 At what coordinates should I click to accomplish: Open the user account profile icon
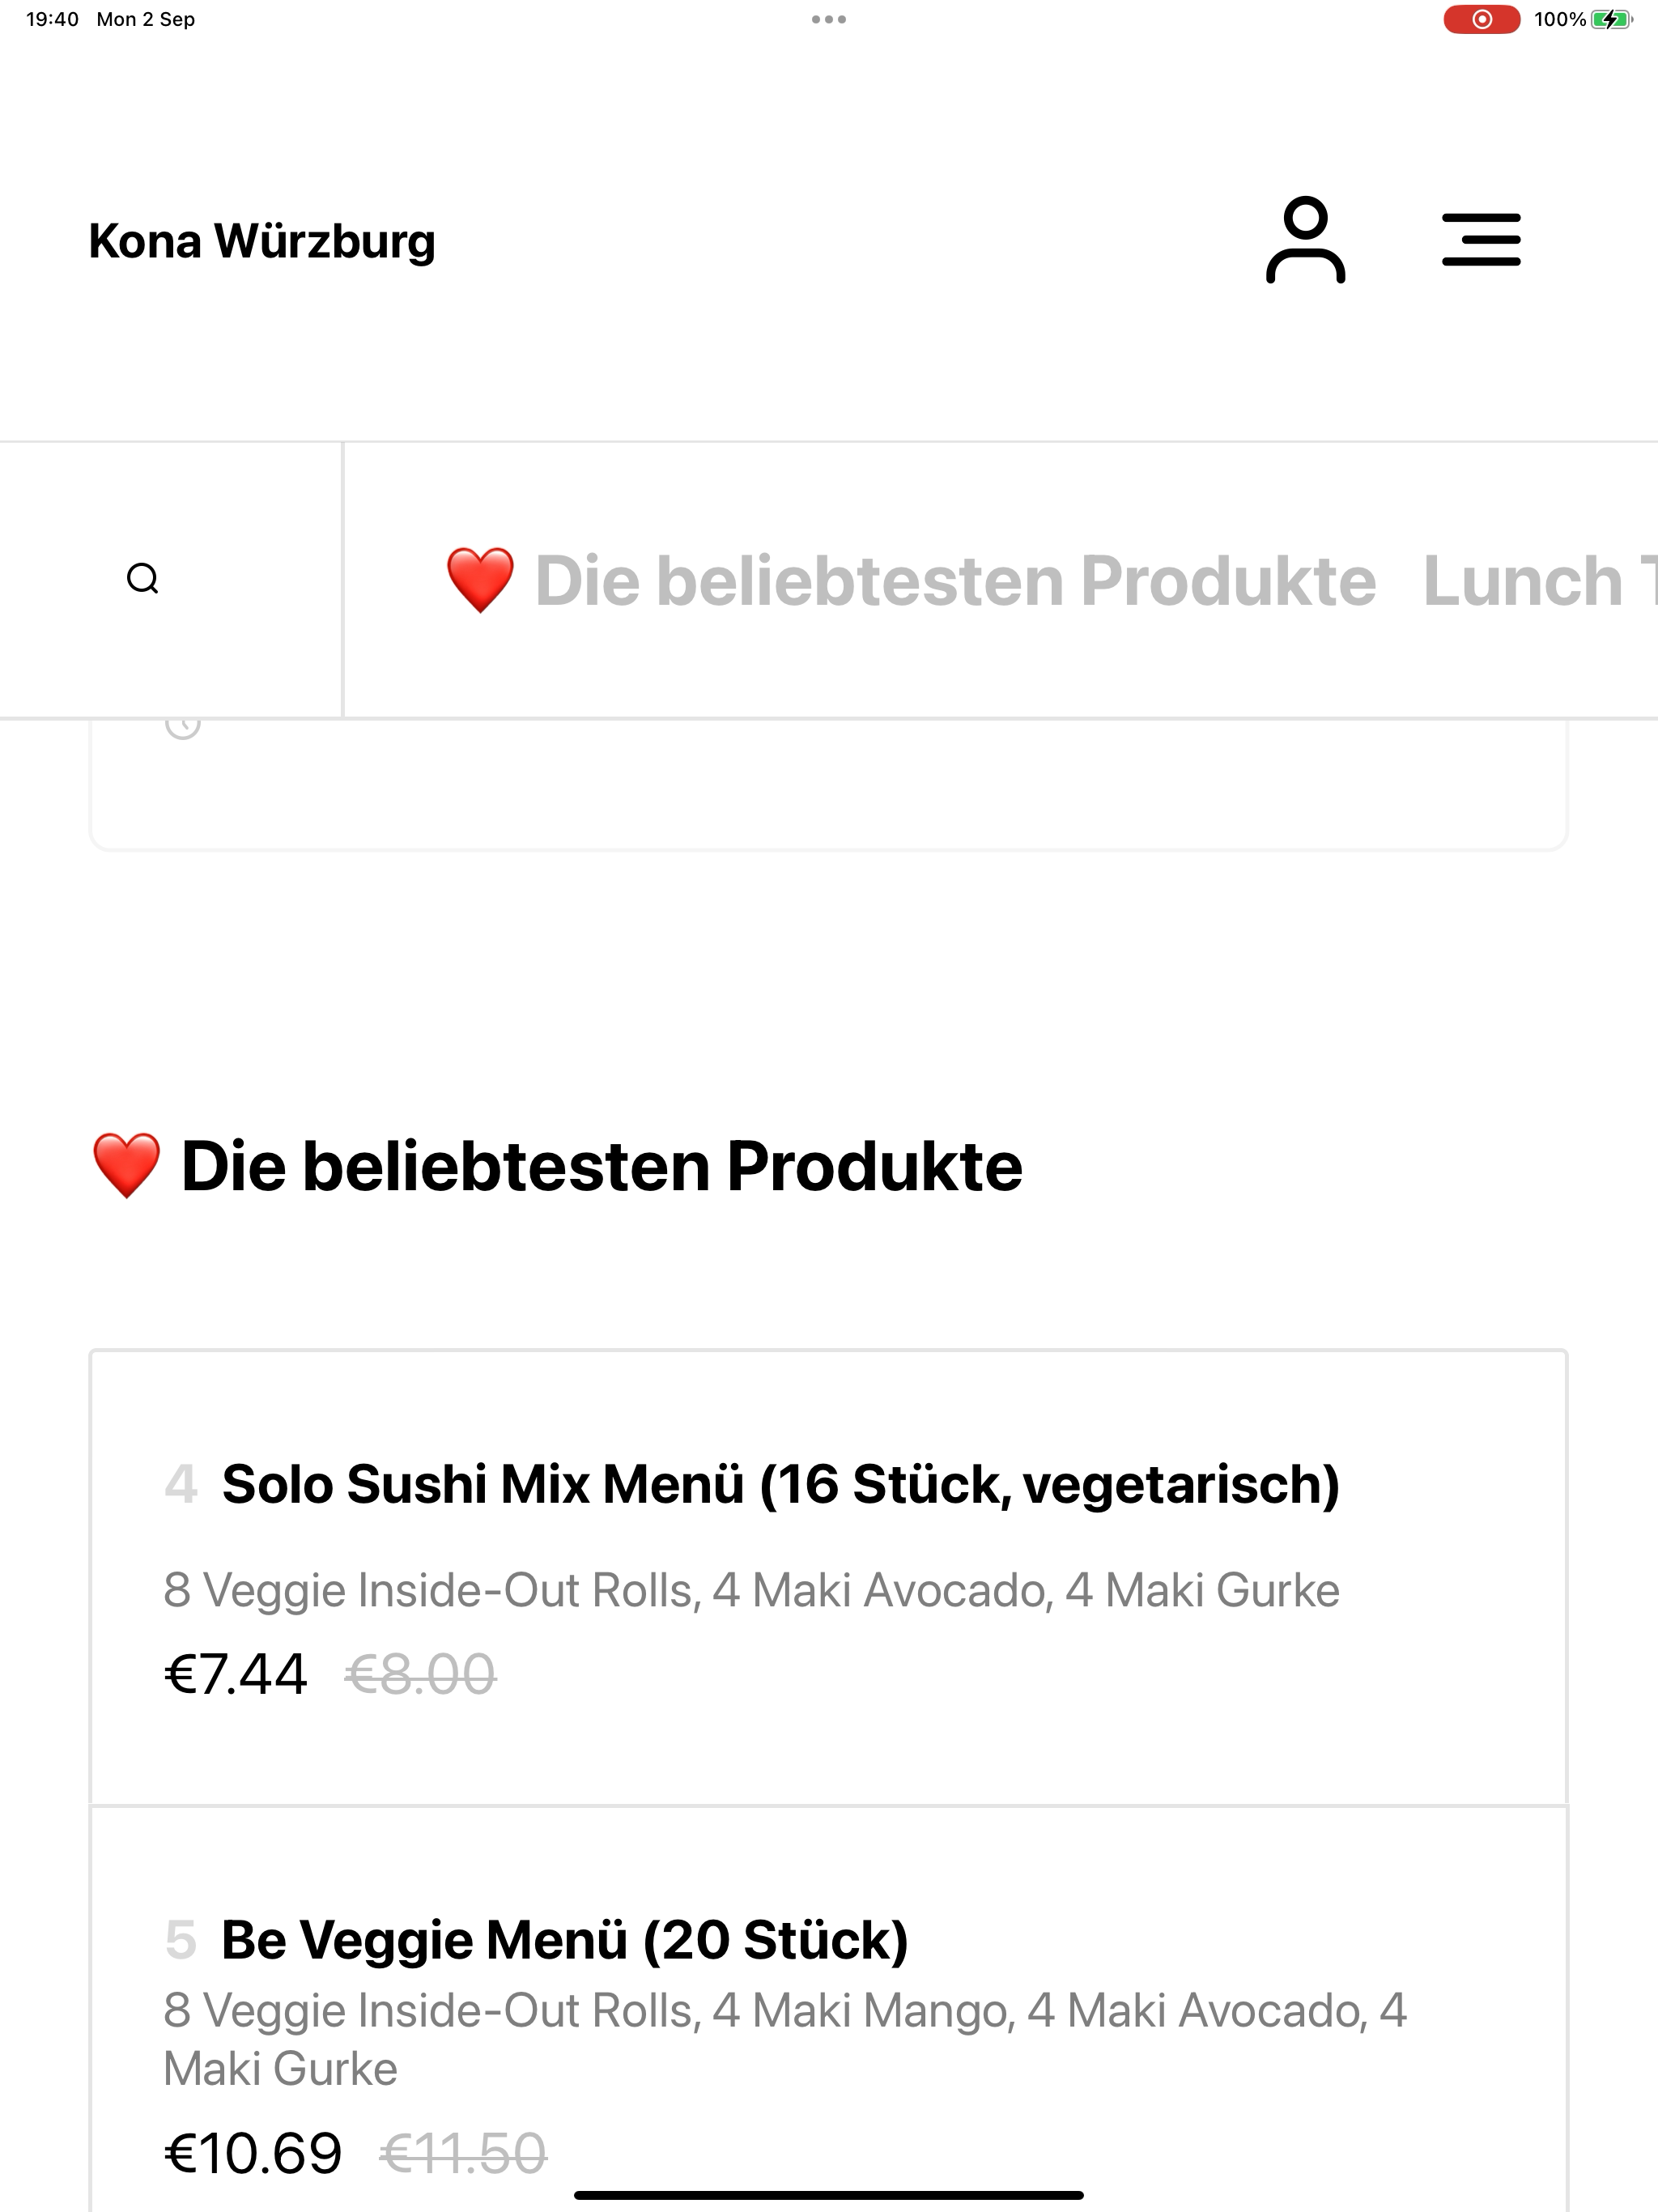pyautogui.click(x=1305, y=240)
